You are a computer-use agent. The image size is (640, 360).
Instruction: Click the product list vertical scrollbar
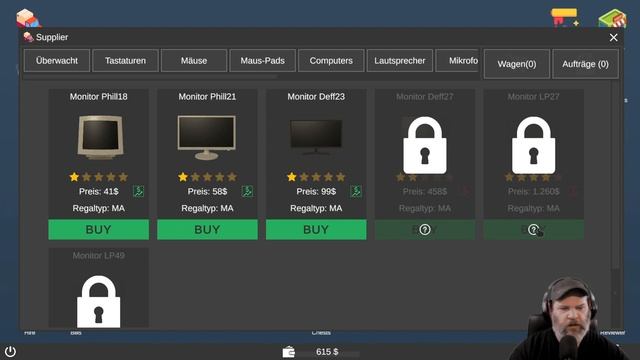click(615, 176)
